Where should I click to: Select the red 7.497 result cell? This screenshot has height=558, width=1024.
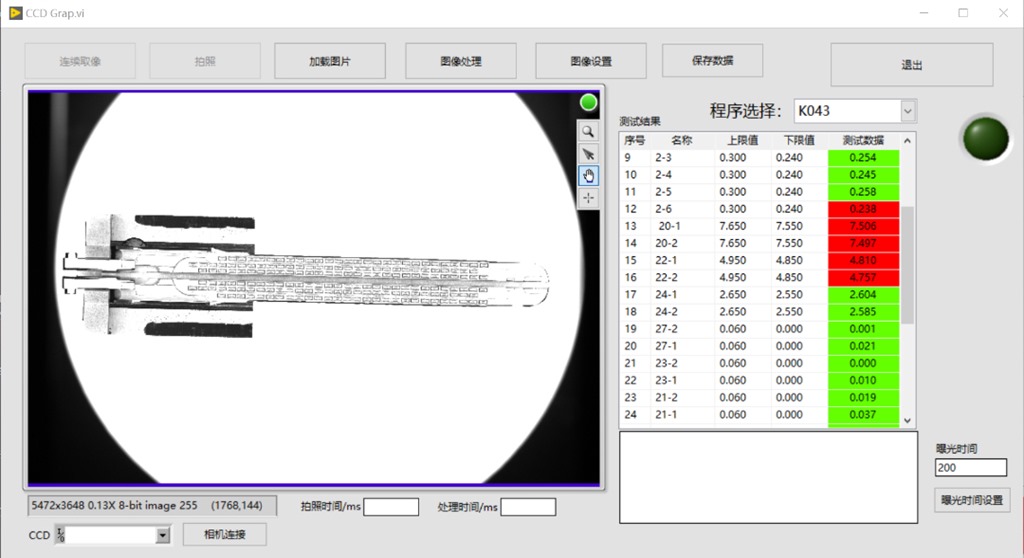pyautogui.click(x=863, y=243)
